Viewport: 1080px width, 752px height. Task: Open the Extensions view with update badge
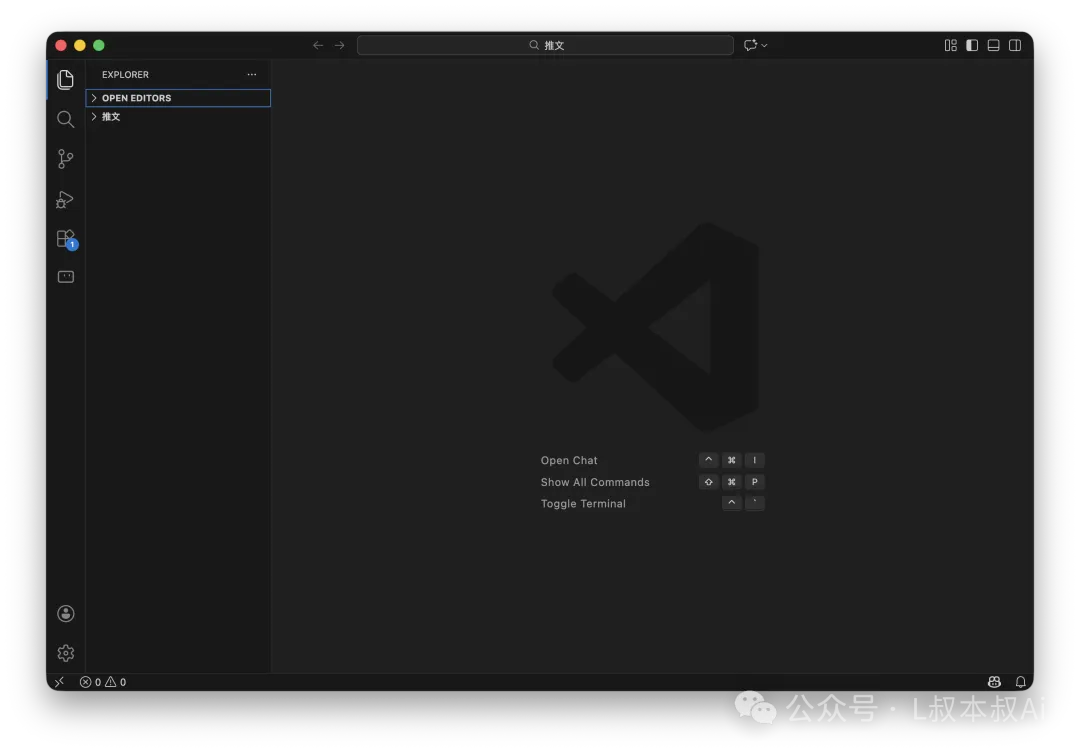[x=66, y=239]
